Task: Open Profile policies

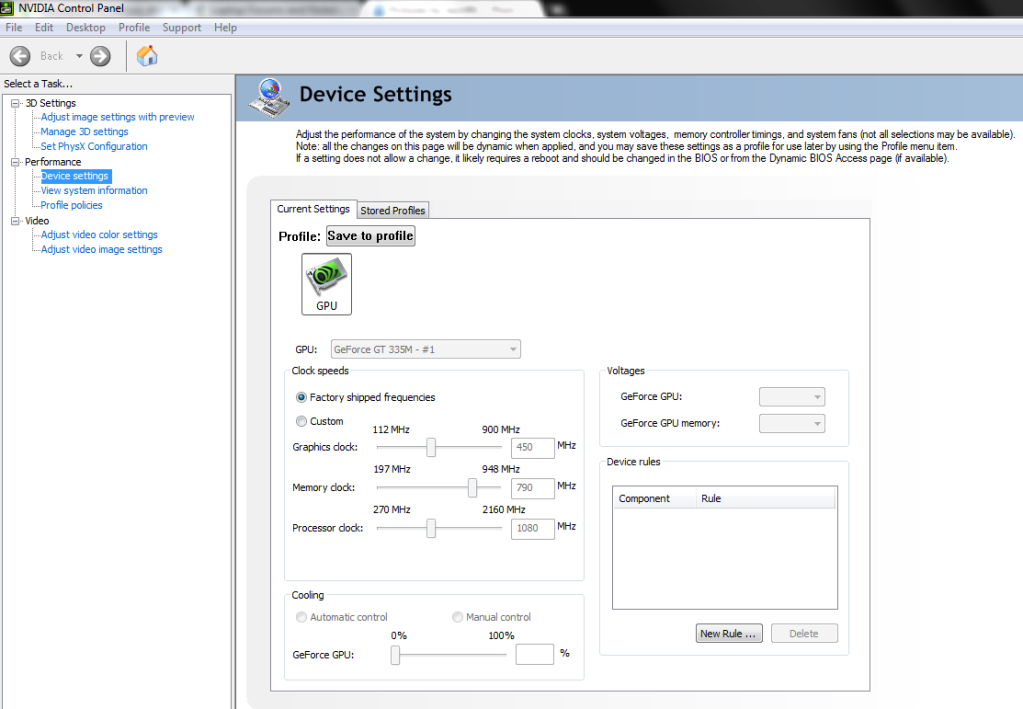Action: pos(72,205)
